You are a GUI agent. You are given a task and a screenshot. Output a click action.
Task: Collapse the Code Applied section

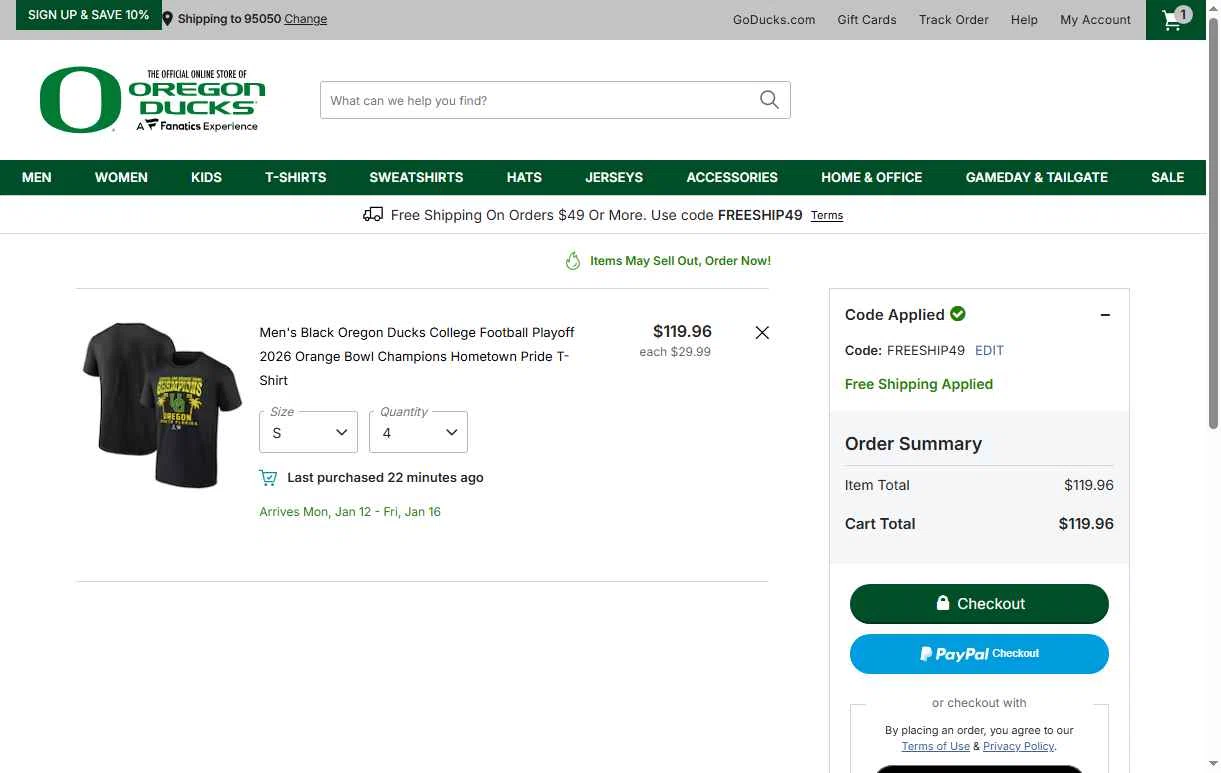1105,315
